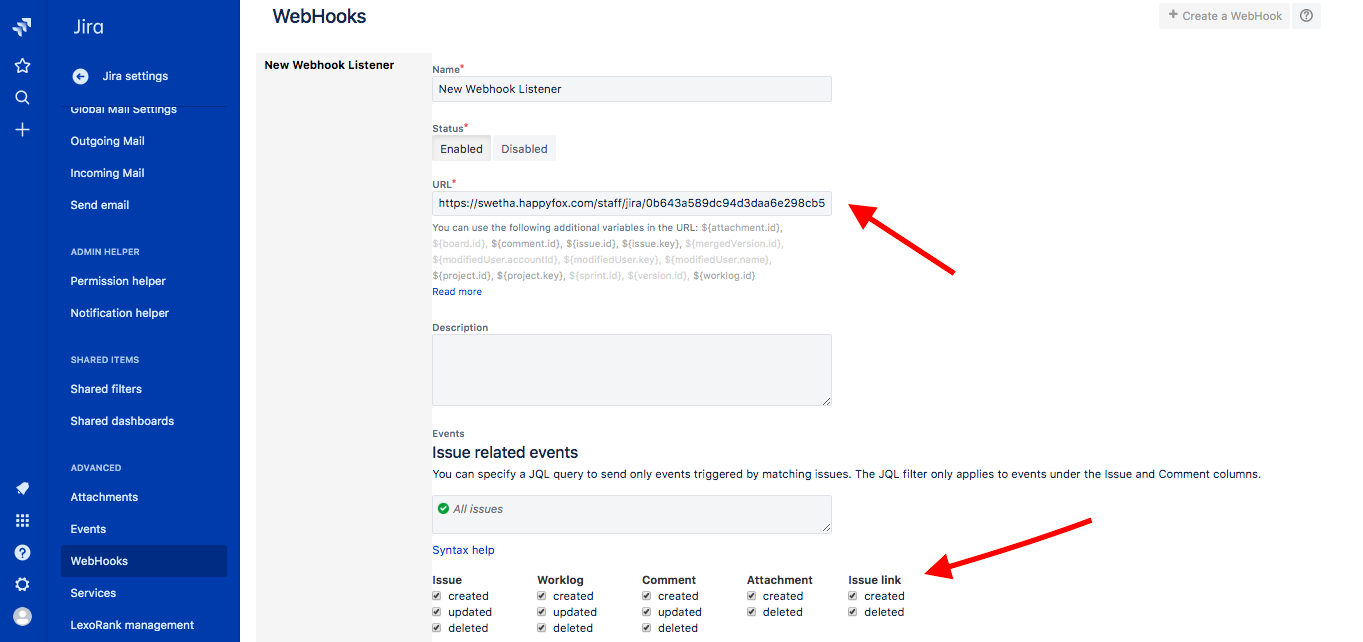Open the app switcher grid icon
This screenshot has height=642, width=1363.
22,521
